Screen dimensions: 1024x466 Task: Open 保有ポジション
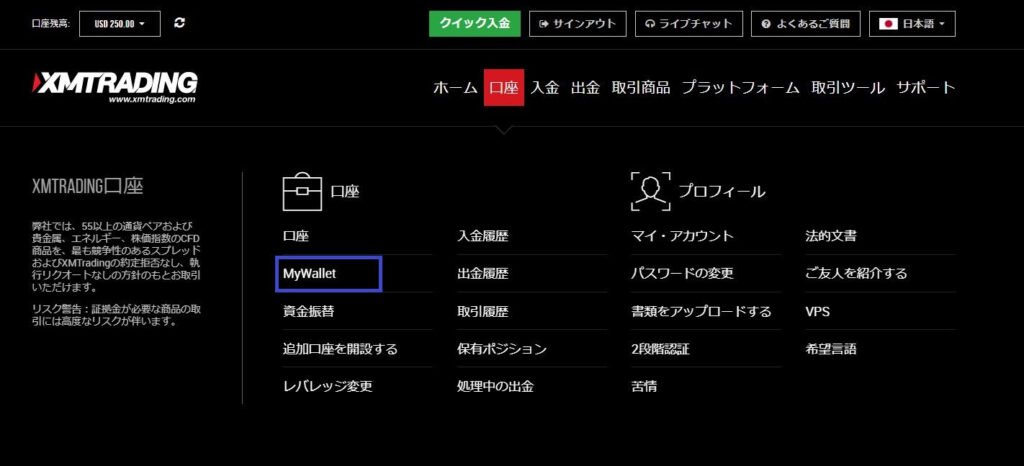[502, 349]
